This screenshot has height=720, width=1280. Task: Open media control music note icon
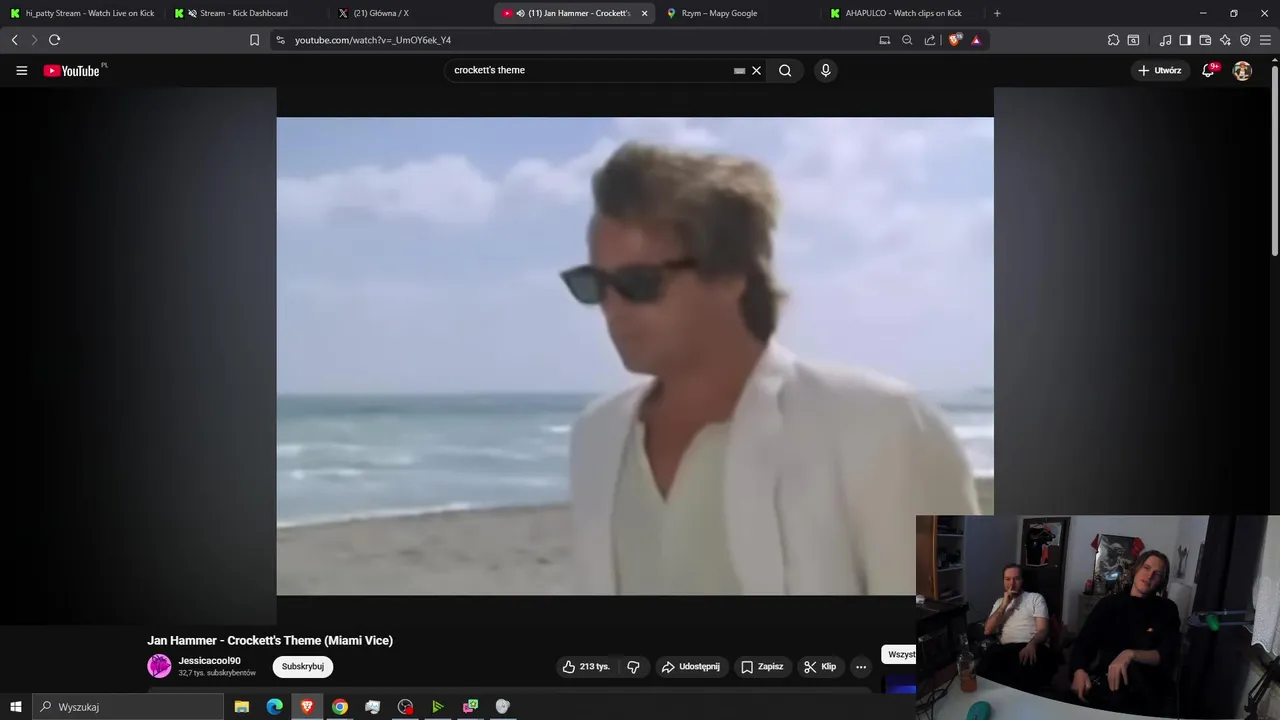1165,40
